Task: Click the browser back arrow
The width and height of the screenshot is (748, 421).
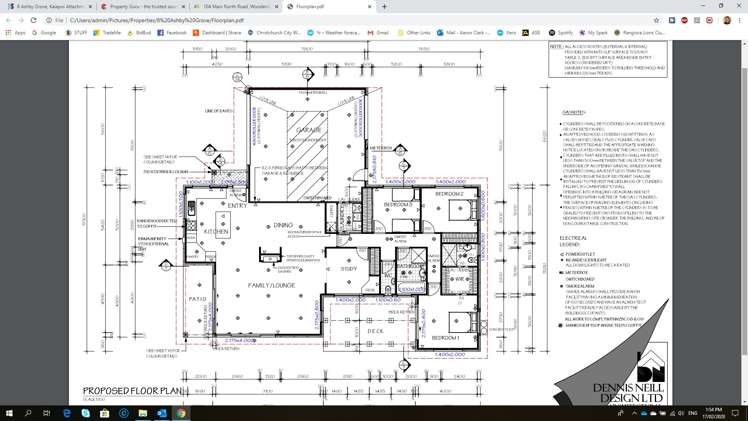Action: (9, 20)
